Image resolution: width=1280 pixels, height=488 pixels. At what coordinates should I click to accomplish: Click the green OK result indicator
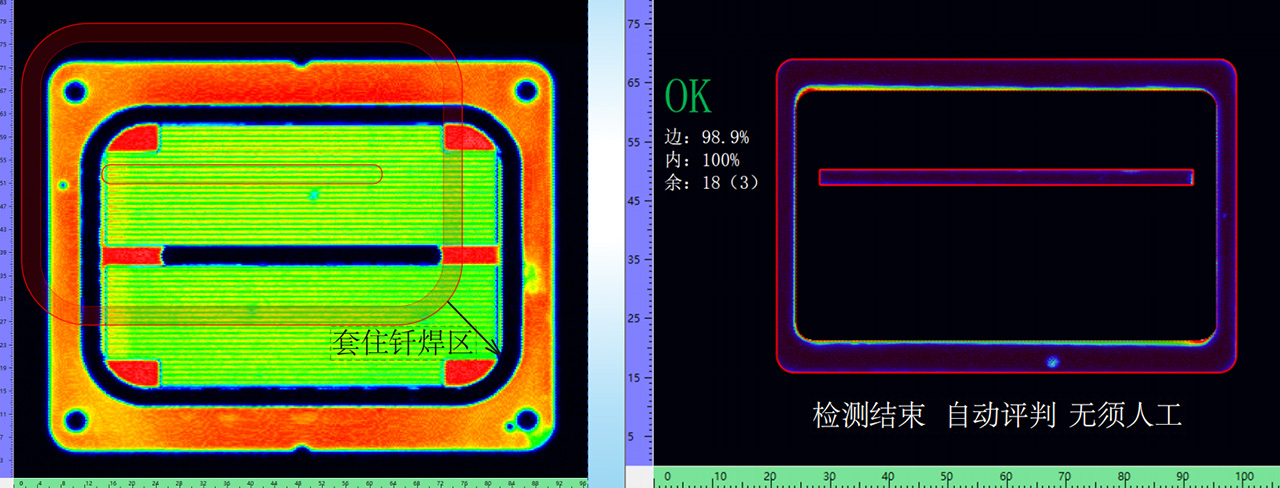(x=689, y=97)
